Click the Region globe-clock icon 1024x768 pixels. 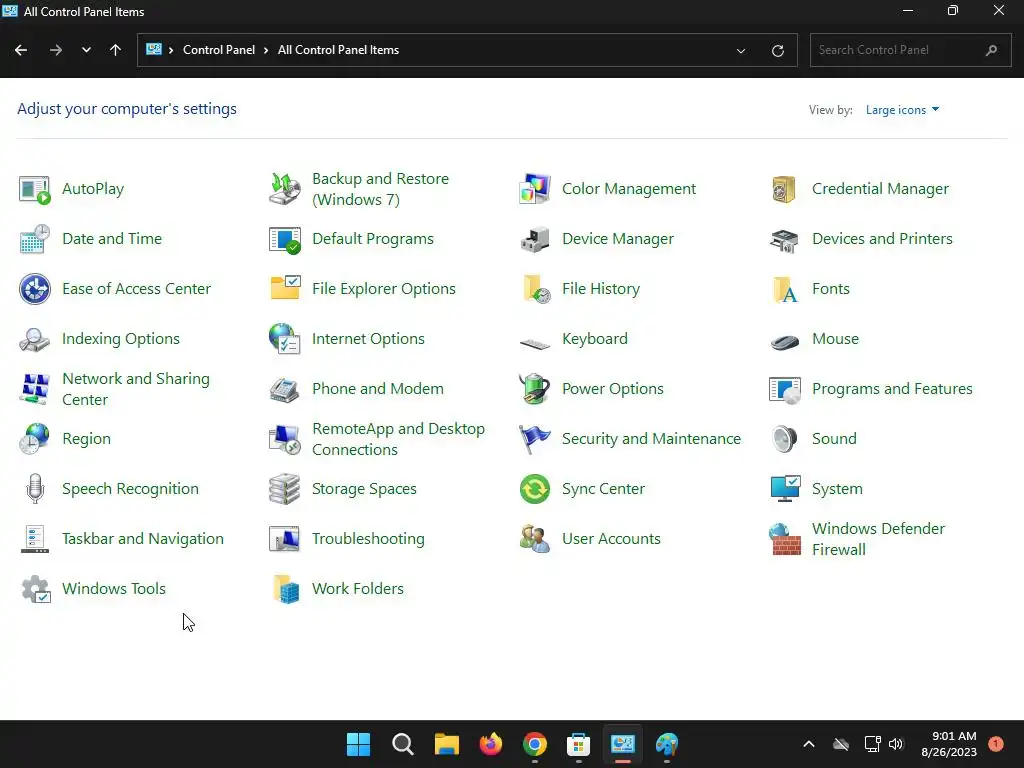pos(35,439)
